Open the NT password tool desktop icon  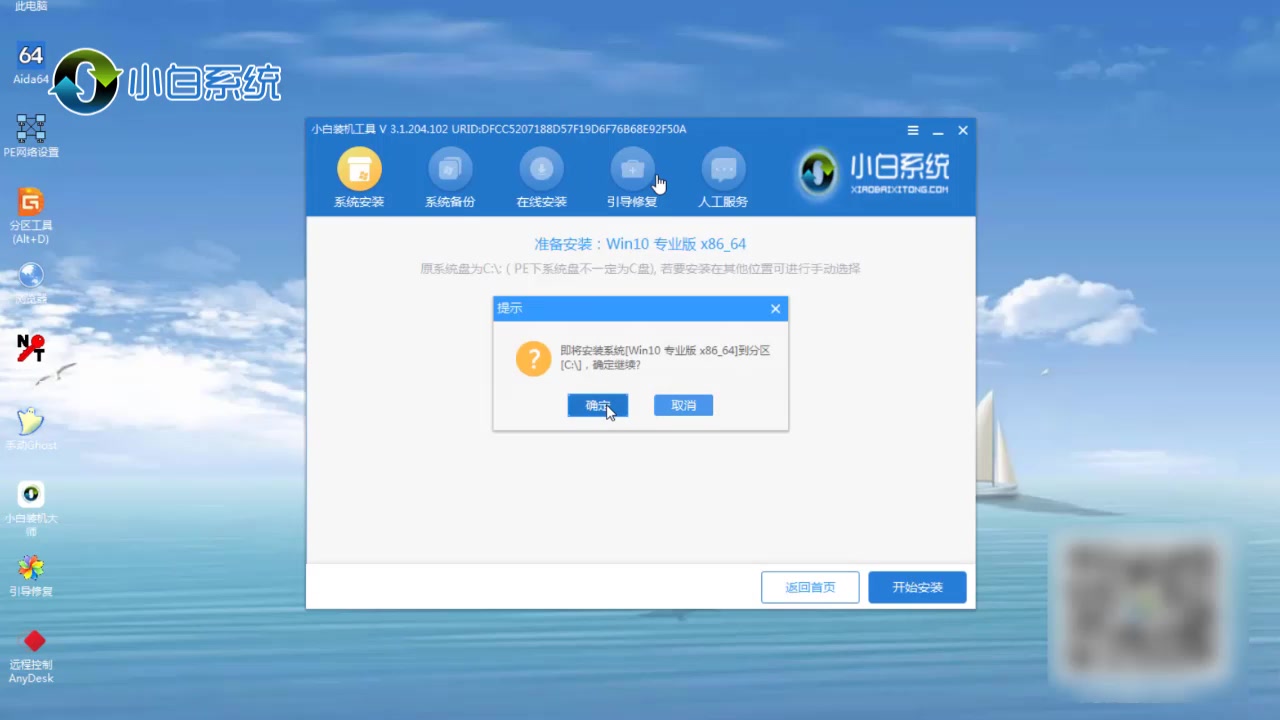tap(31, 348)
